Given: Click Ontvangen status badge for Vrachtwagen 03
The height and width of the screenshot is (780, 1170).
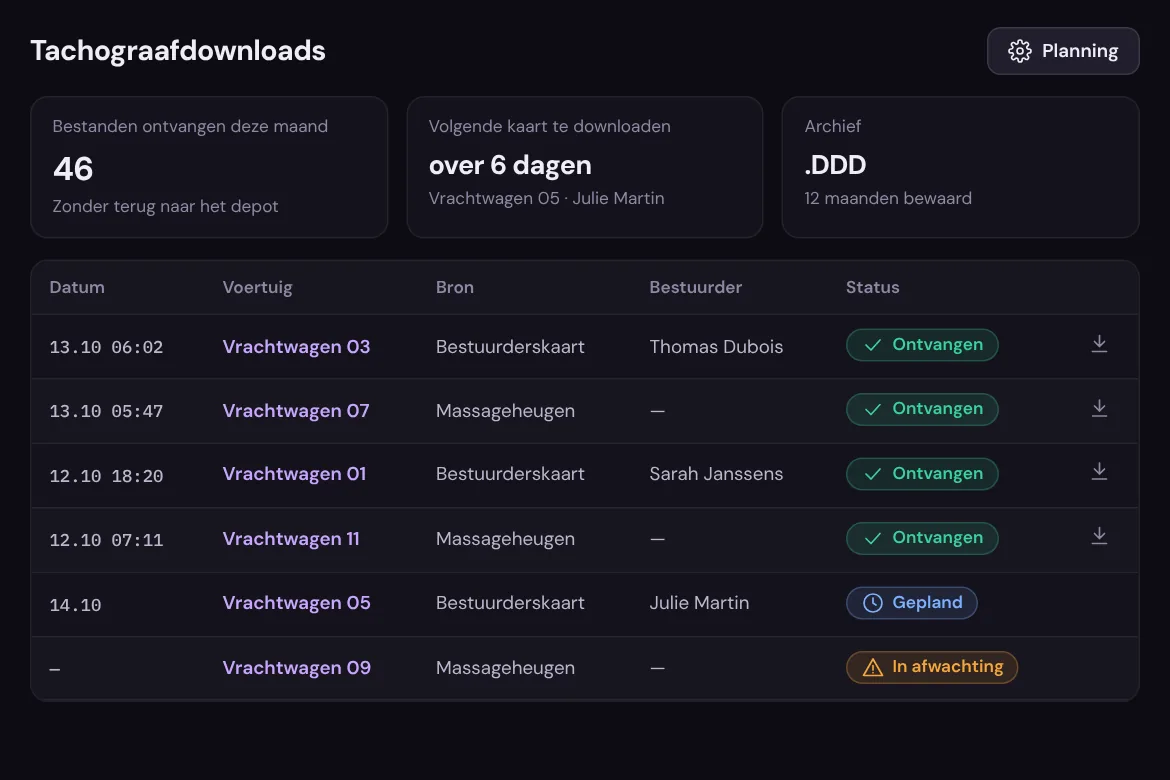Looking at the screenshot, I should point(922,345).
